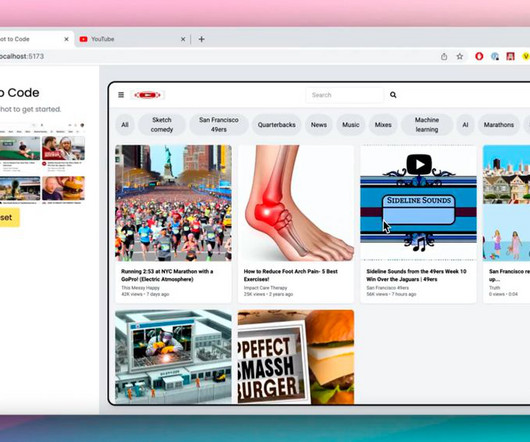
Task: Click '42K views · 7 days ago' text
Action: [145, 294]
